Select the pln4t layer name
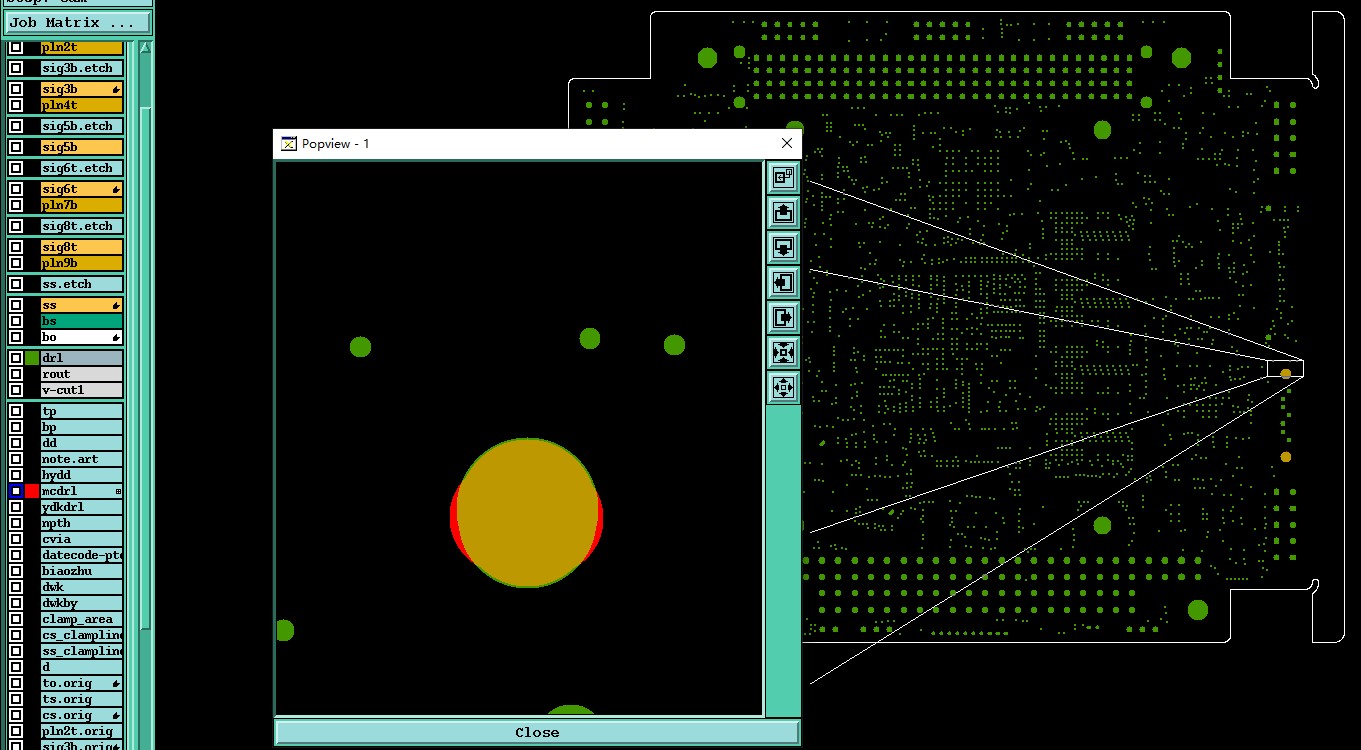This screenshot has width=1361, height=750. (x=82, y=105)
